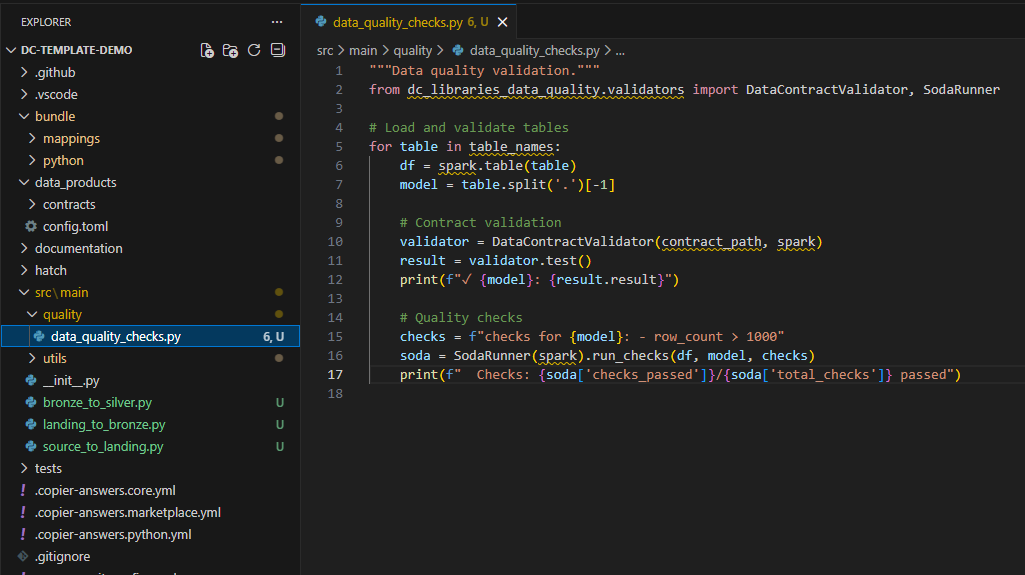Image resolution: width=1025 pixels, height=575 pixels.
Task: Select data_quality_checks.py in file tree
Action: 150,337
